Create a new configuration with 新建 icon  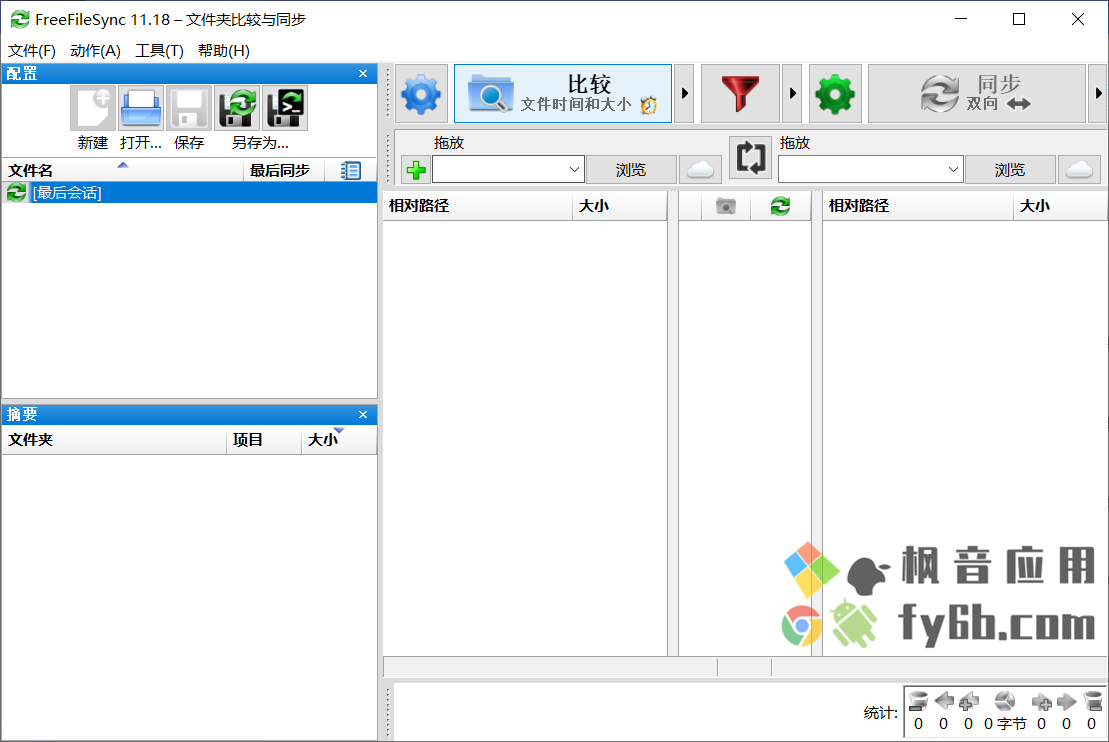click(93, 108)
